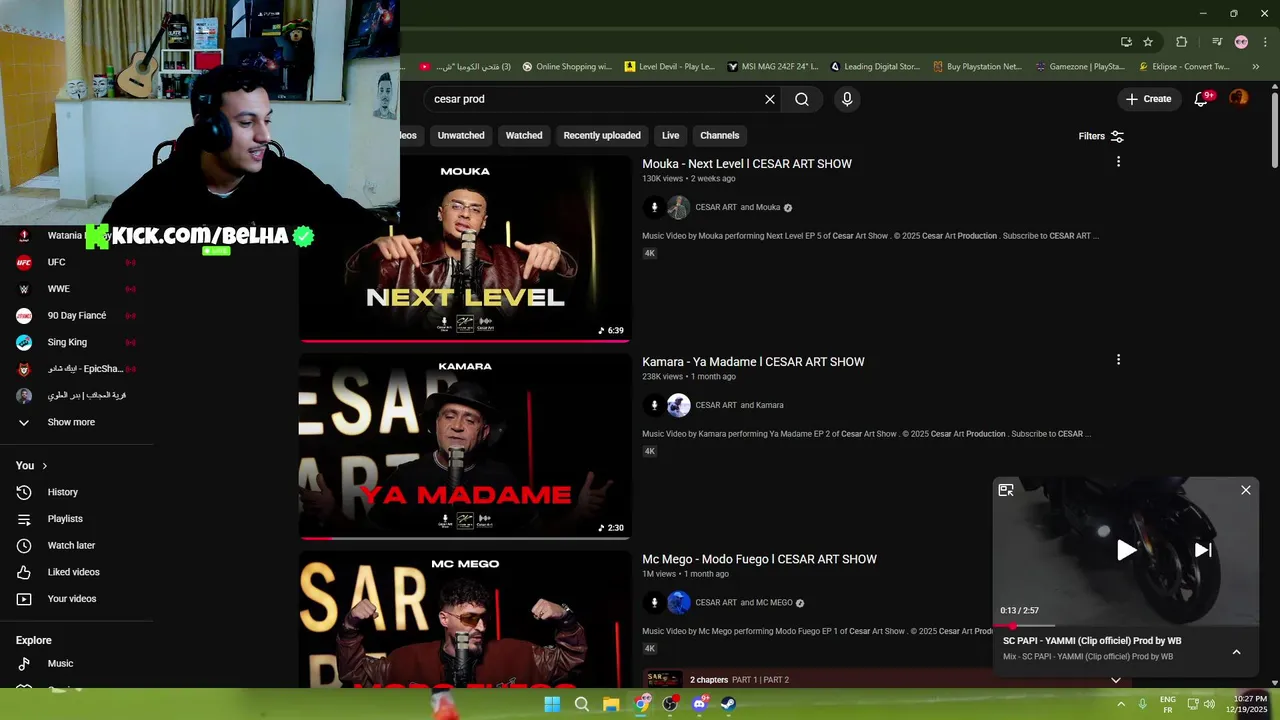Open Windows taskbar search

[582, 704]
